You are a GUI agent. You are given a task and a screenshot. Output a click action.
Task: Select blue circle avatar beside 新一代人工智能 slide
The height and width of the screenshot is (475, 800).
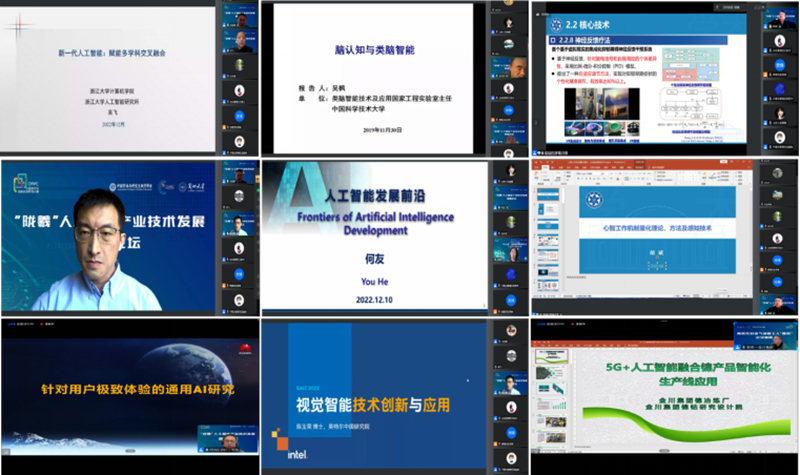[x=240, y=116]
